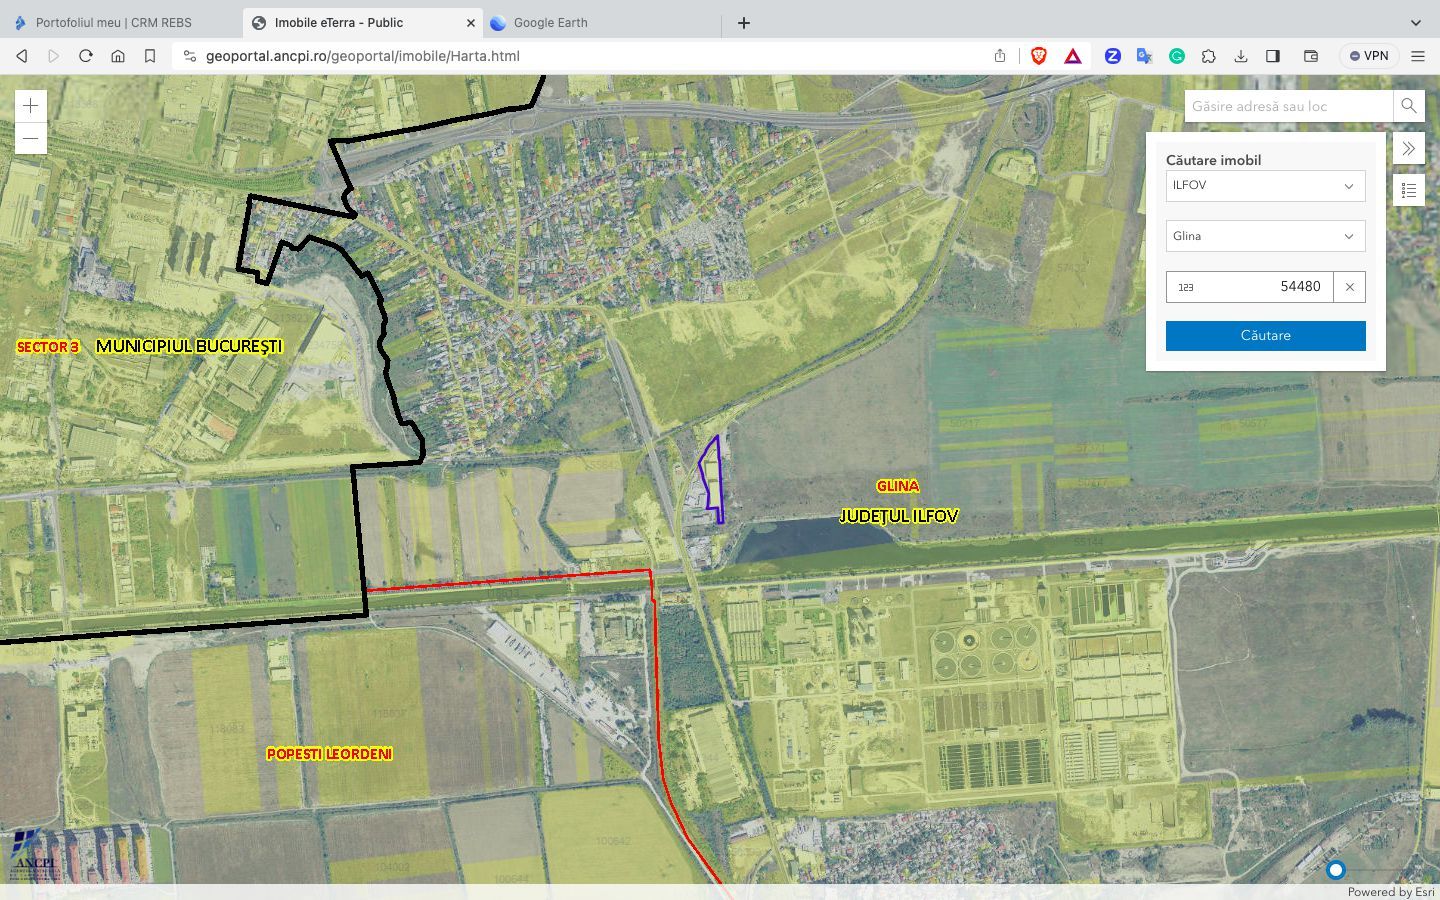Toggle the browser sidebar panel
The width and height of the screenshot is (1440, 900).
[x=1273, y=56]
